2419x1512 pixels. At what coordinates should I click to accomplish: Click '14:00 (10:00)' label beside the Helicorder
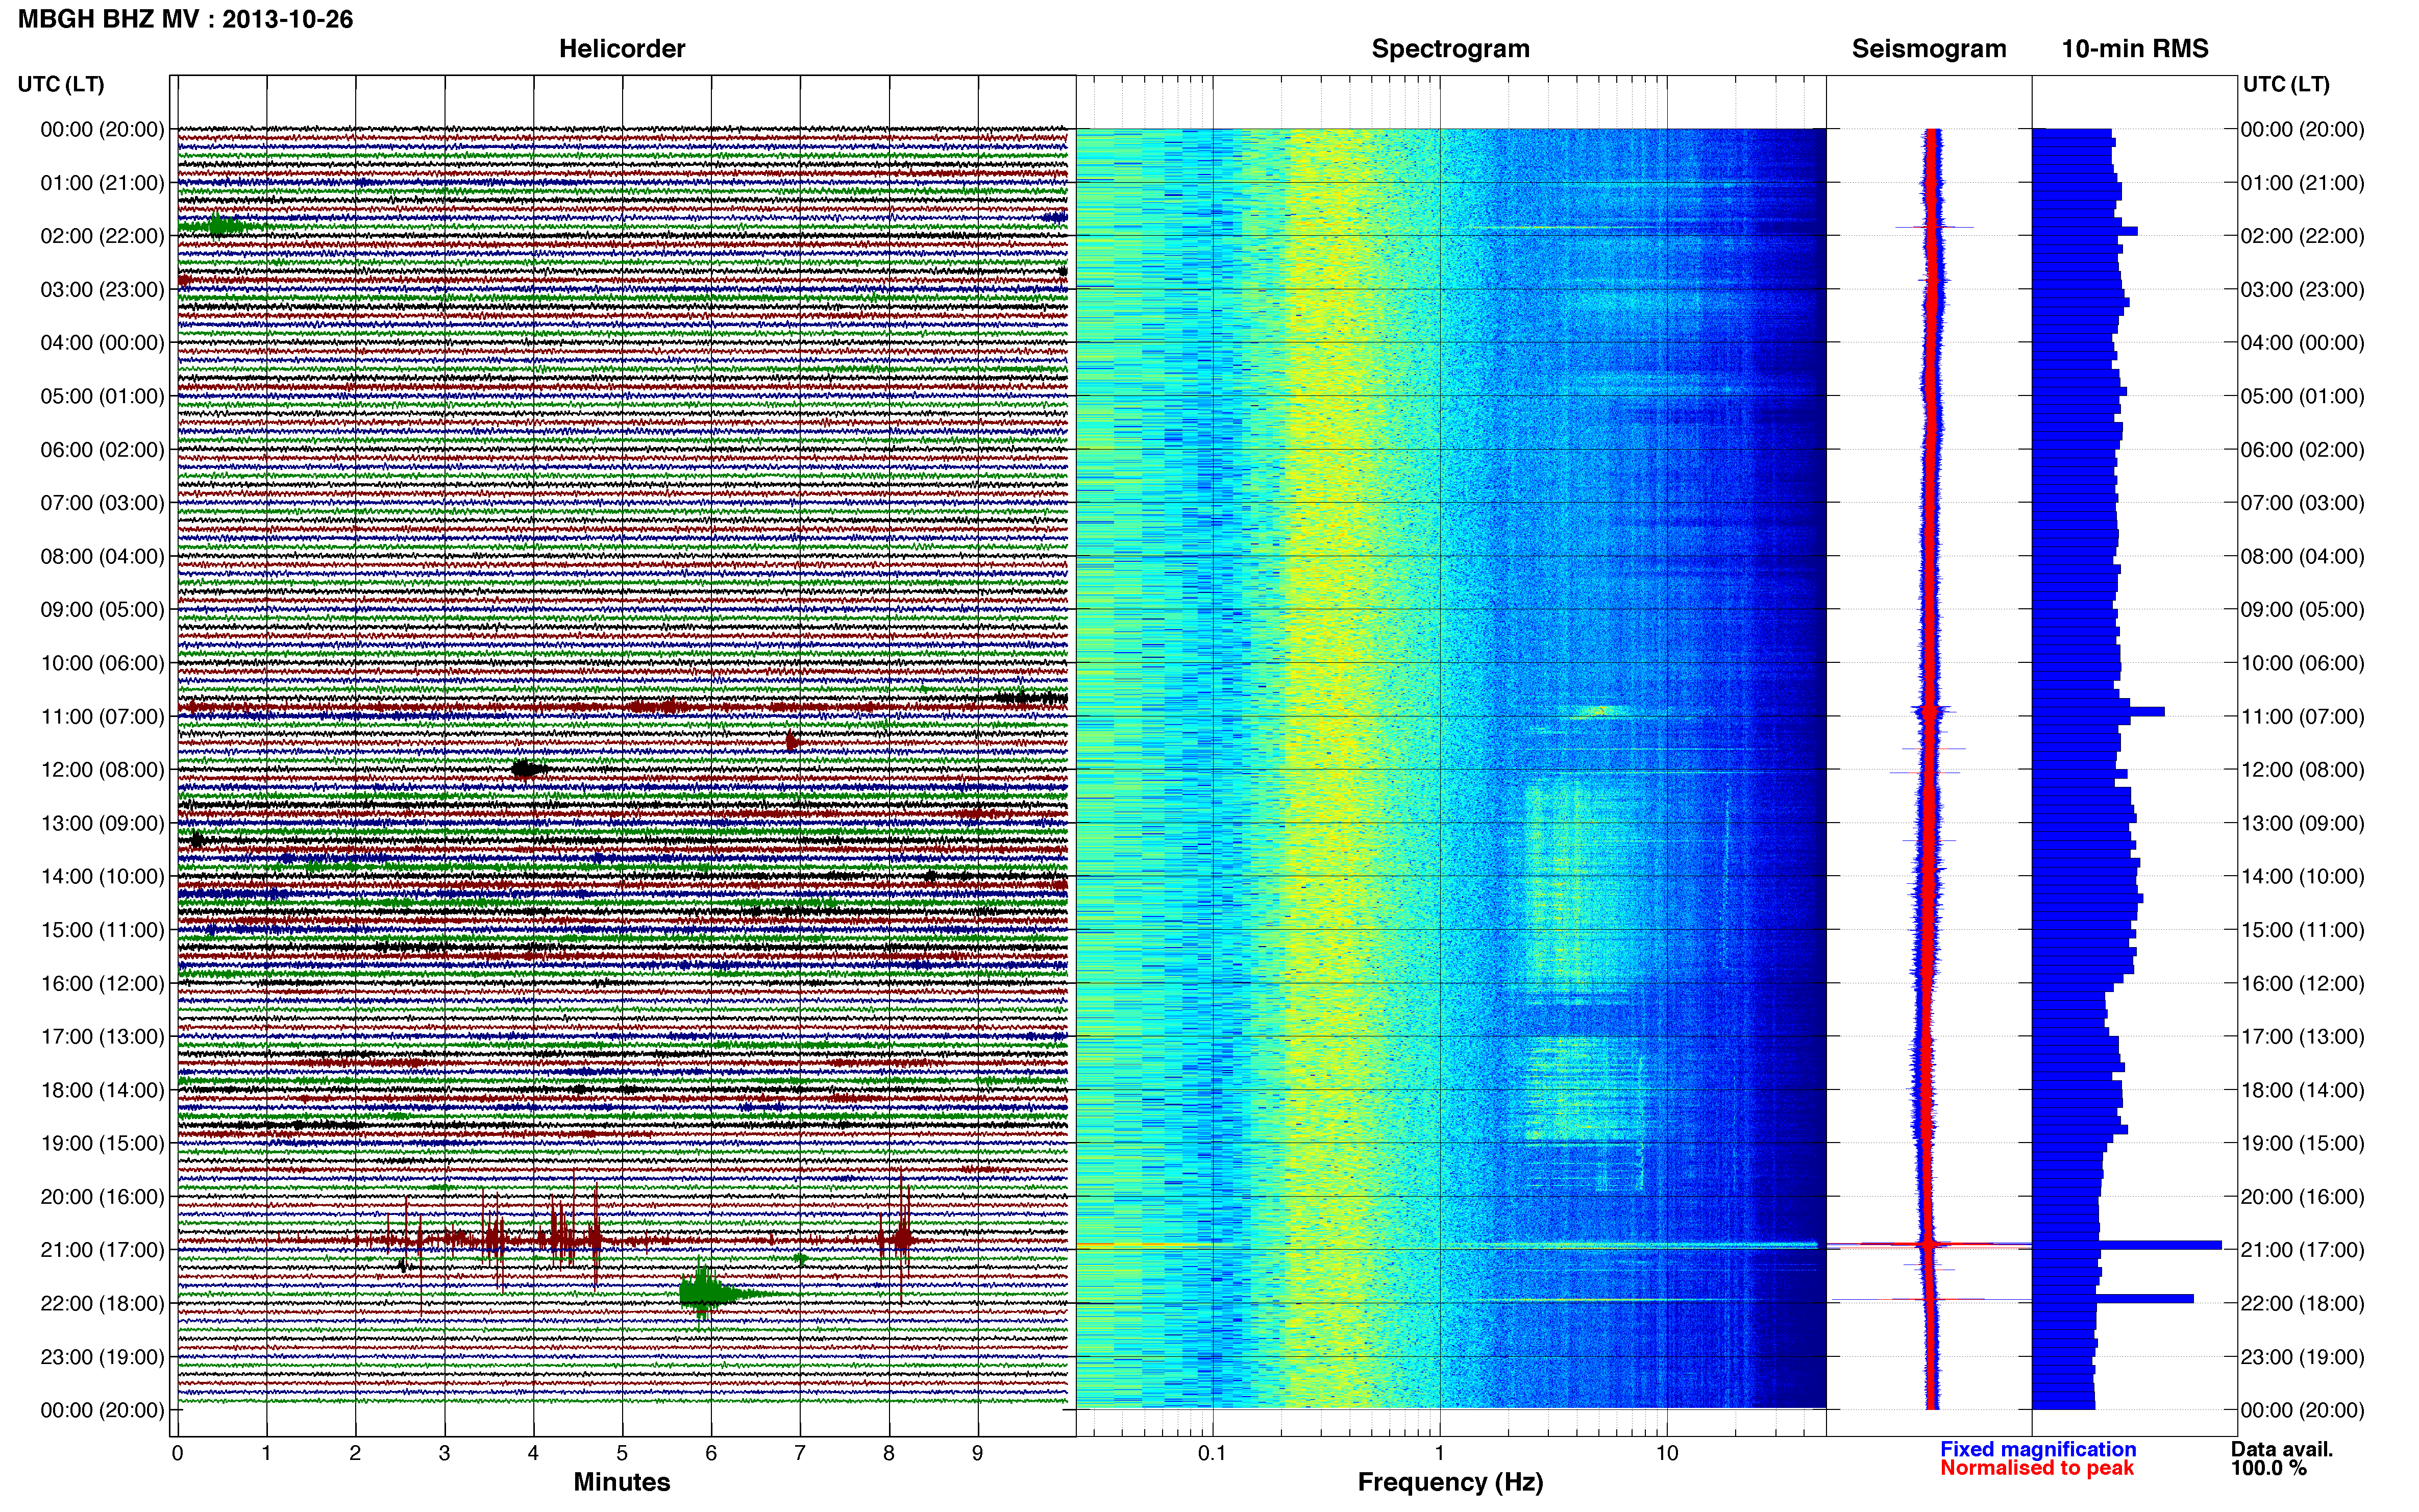coord(102,877)
